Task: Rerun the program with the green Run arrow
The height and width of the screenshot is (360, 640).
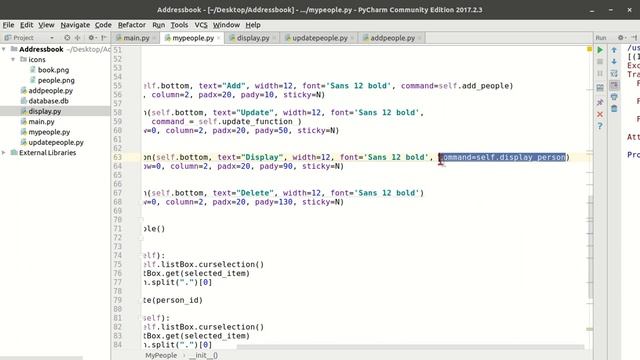Action: pos(600,50)
